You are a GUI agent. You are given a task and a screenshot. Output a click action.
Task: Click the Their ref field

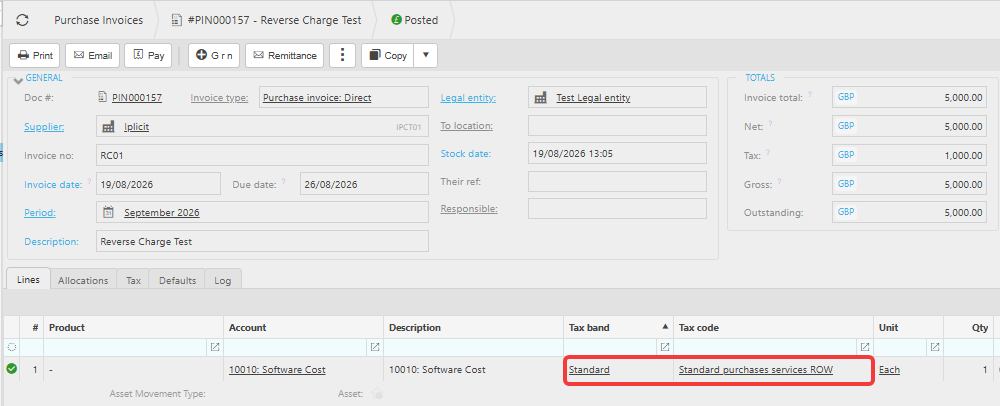[617, 181]
